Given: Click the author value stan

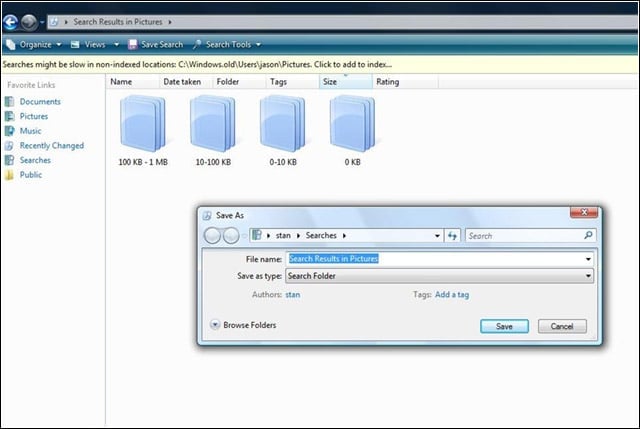Looking at the screenshot, I should pos(293,295).
